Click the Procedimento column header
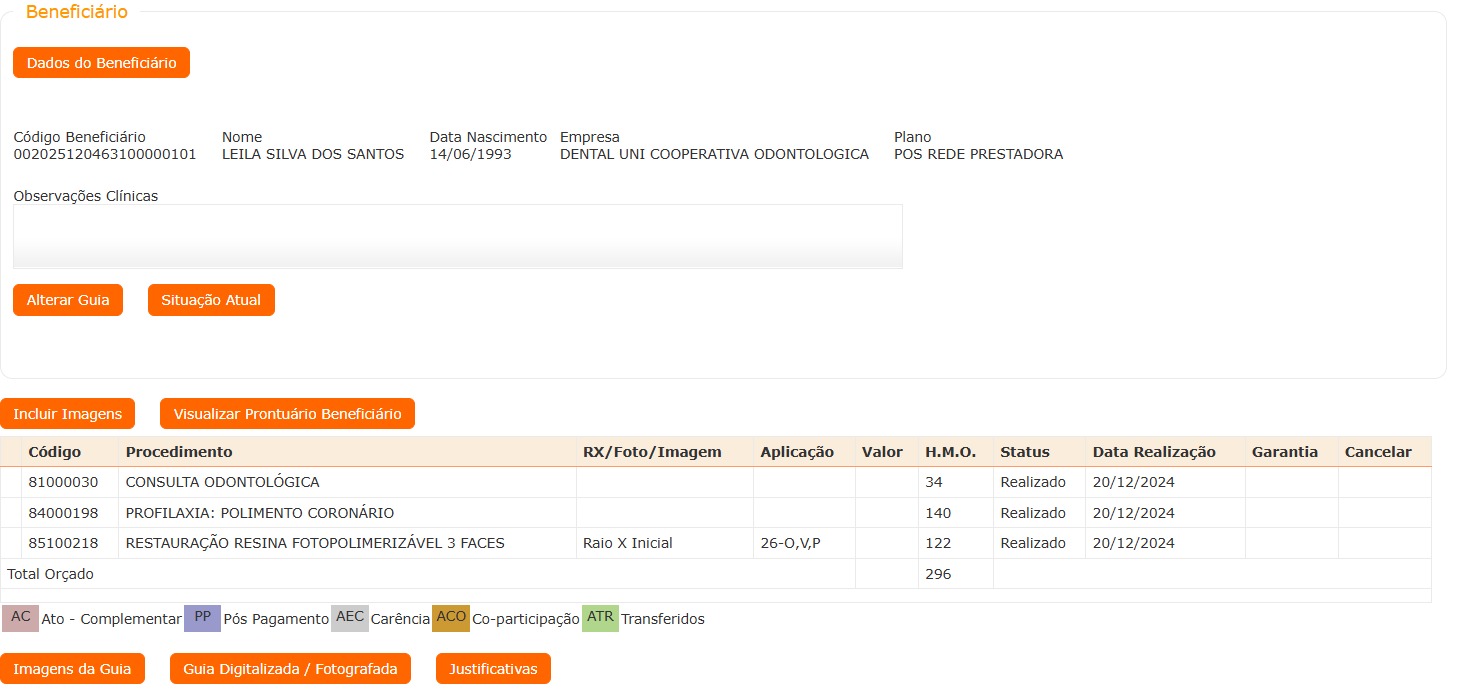 179,452
